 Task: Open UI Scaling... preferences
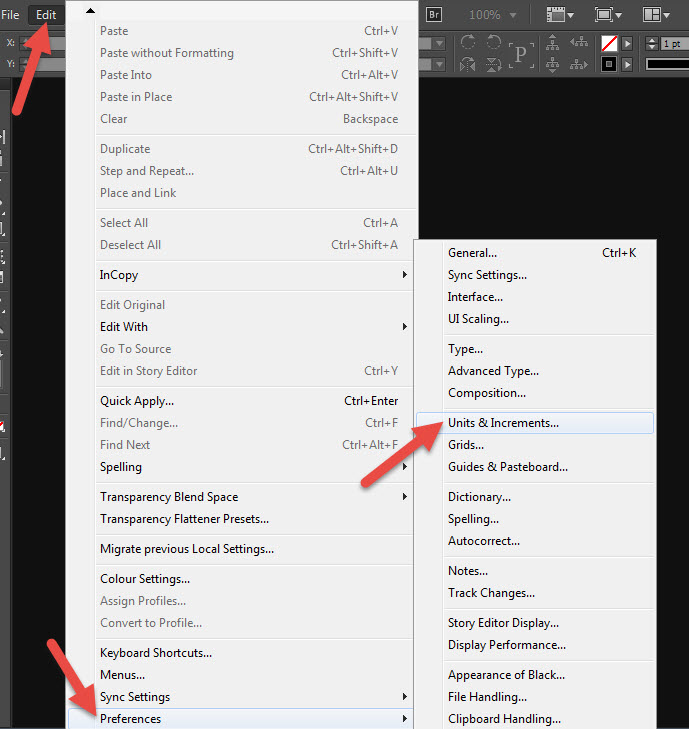point(535,319)
